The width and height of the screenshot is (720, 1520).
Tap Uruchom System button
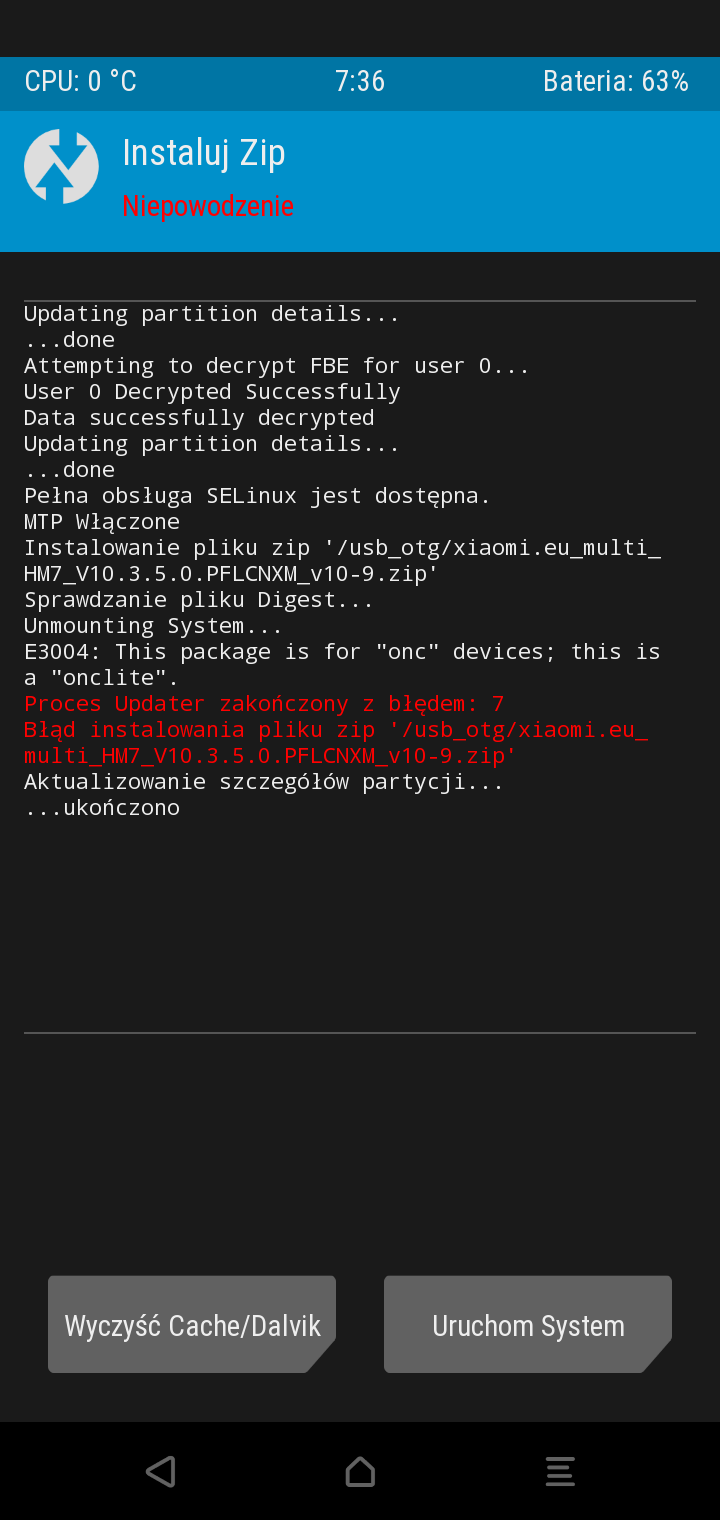pyautogui.click(x=528, y=1325)
